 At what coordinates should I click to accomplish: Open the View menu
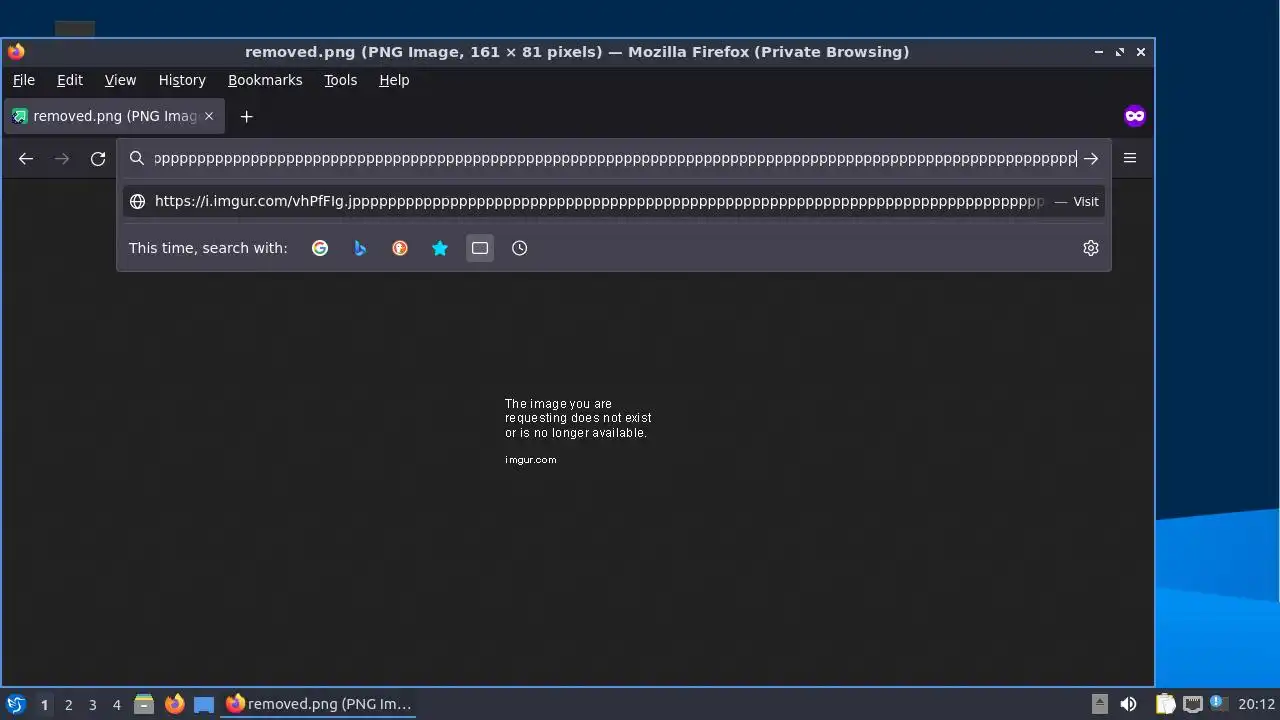[120, 80]
